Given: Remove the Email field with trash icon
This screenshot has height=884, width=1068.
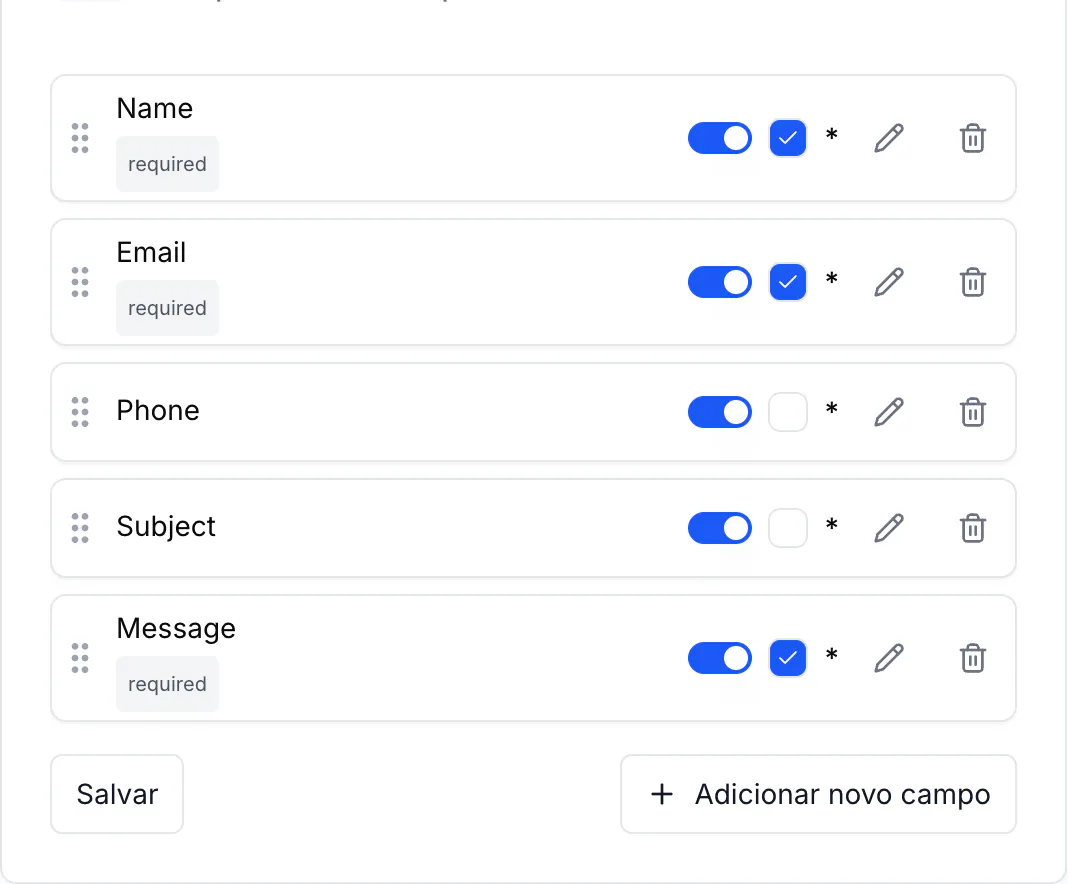Looking at the screenshot, I should tap(973, 282).
